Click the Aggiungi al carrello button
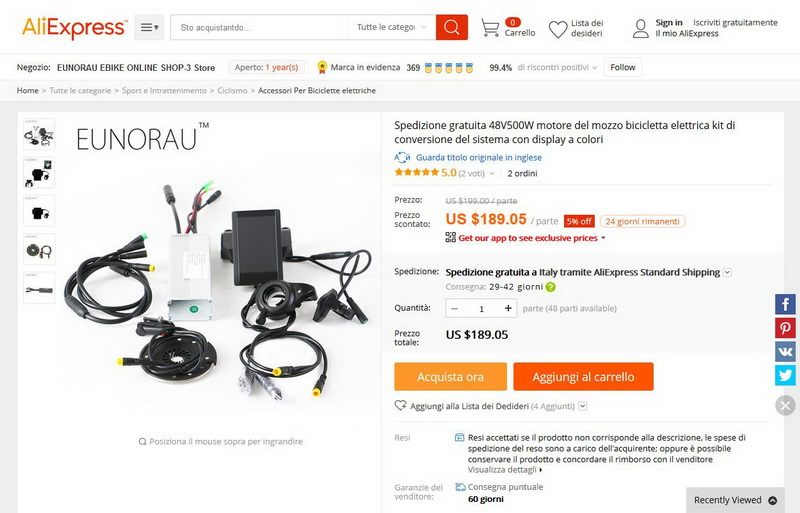800x513 pixels. 583,377
